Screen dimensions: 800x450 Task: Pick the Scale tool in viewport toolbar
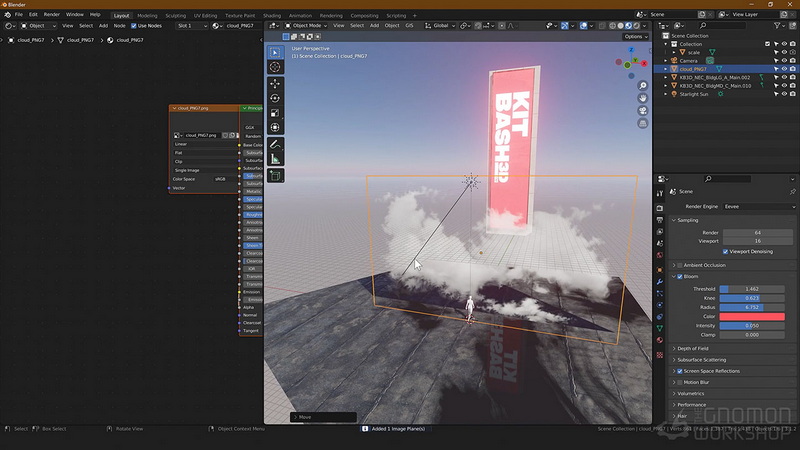pos(275,113)
